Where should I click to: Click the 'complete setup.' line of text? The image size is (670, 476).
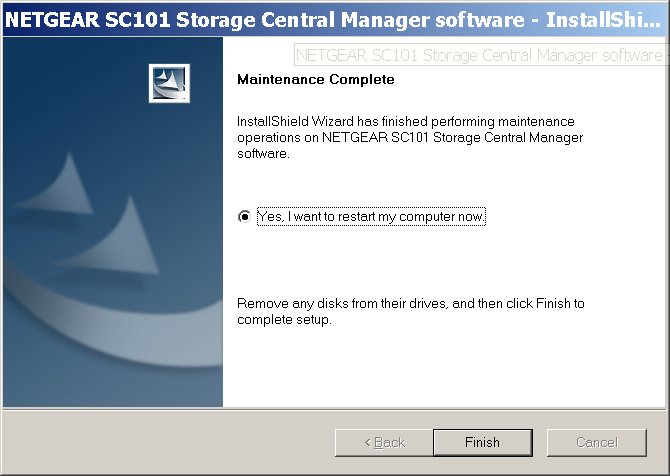[x=284, y=320]
